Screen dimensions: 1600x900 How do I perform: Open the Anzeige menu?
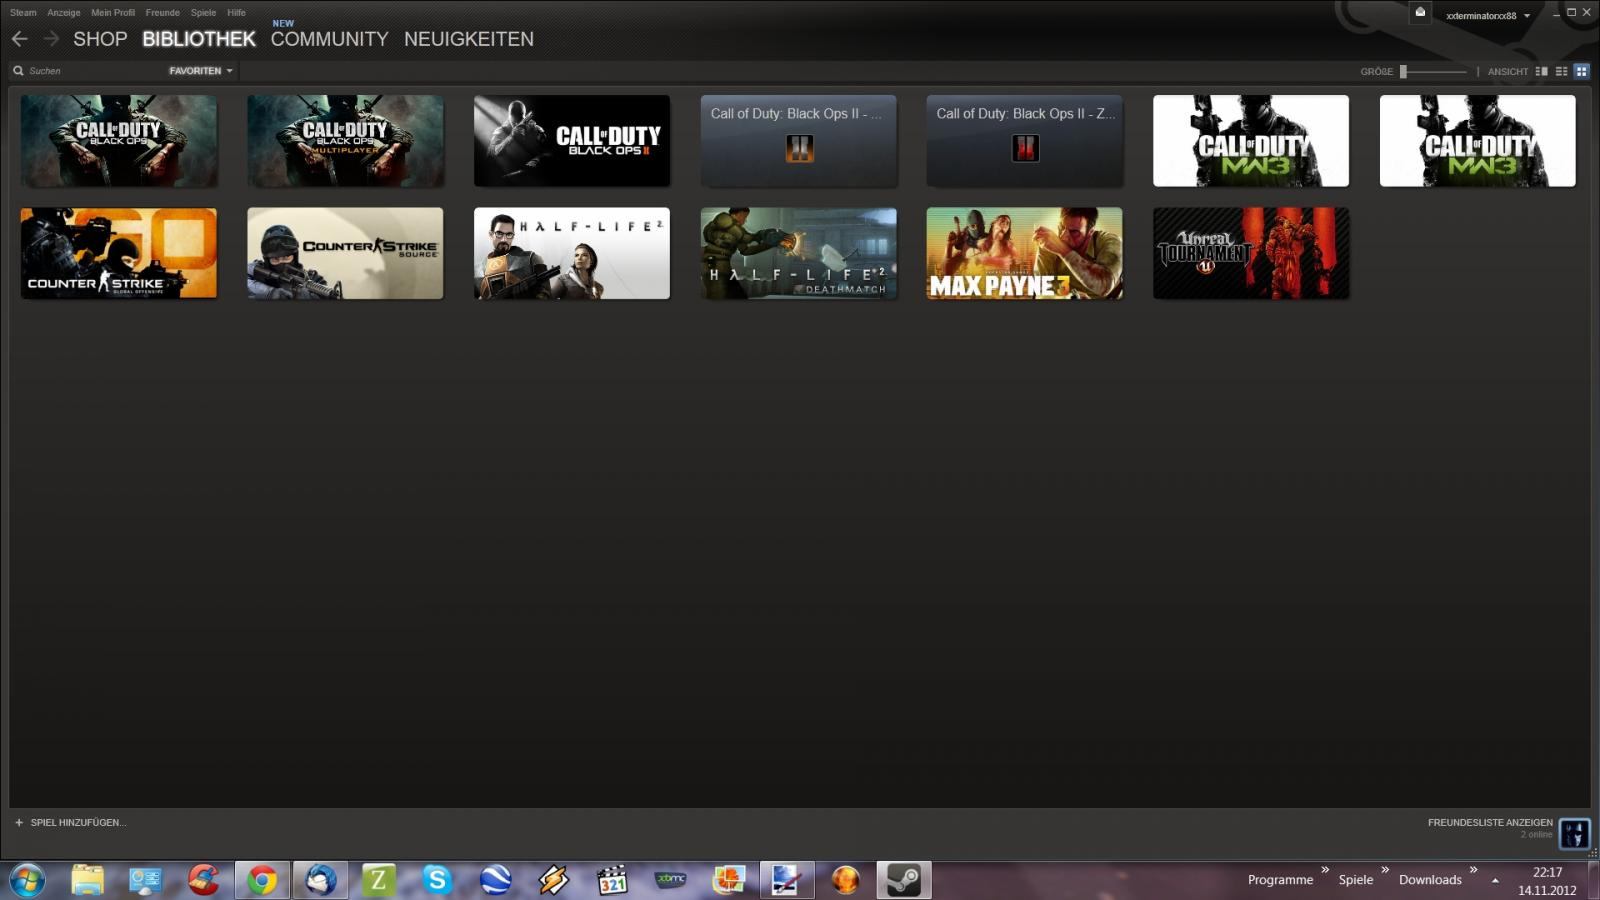coord(64,13)
